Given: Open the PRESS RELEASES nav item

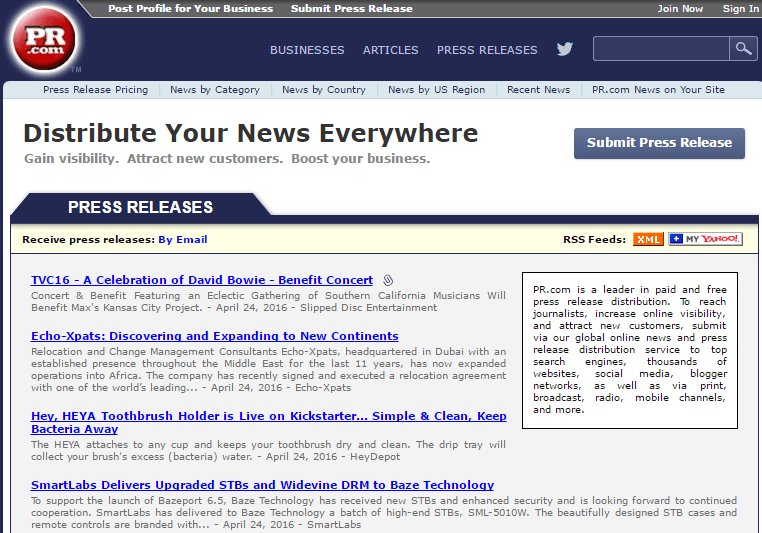Looking at the screenshot, I should point(487,50).
